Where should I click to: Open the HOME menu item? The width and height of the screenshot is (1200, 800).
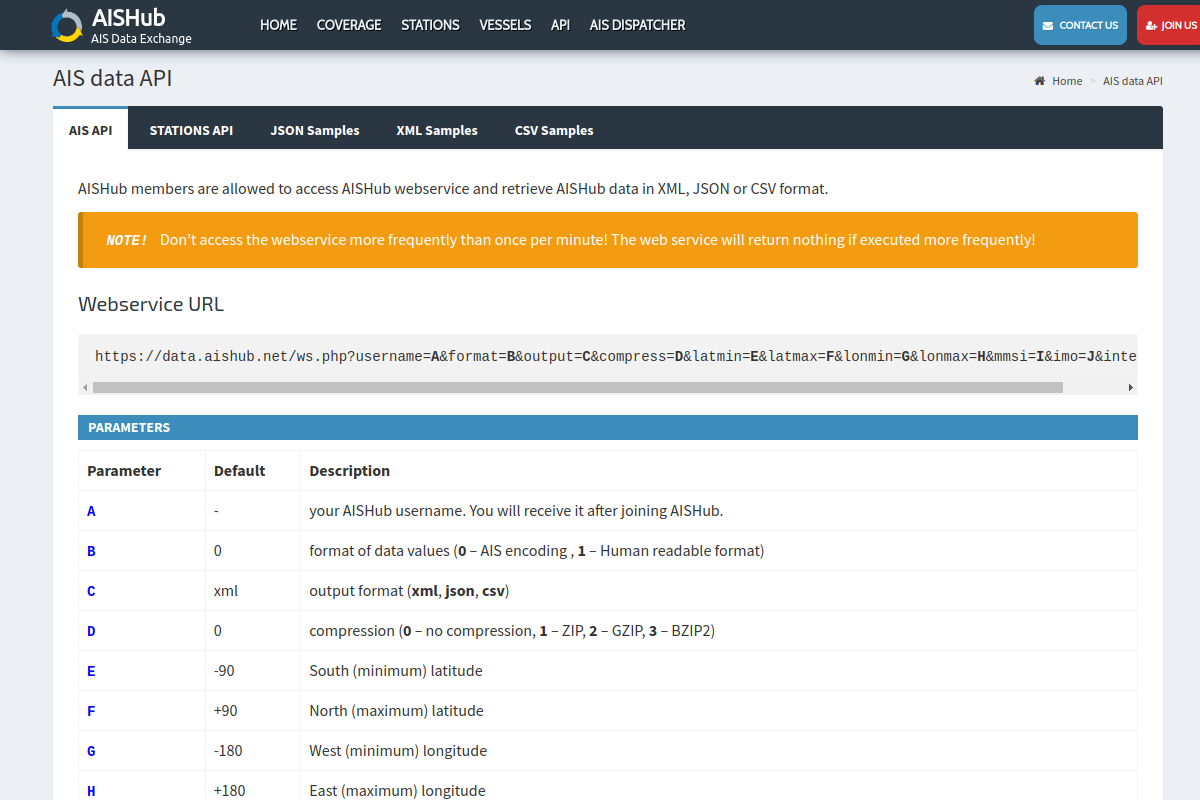pyautogui.click(x=278, y=25)
